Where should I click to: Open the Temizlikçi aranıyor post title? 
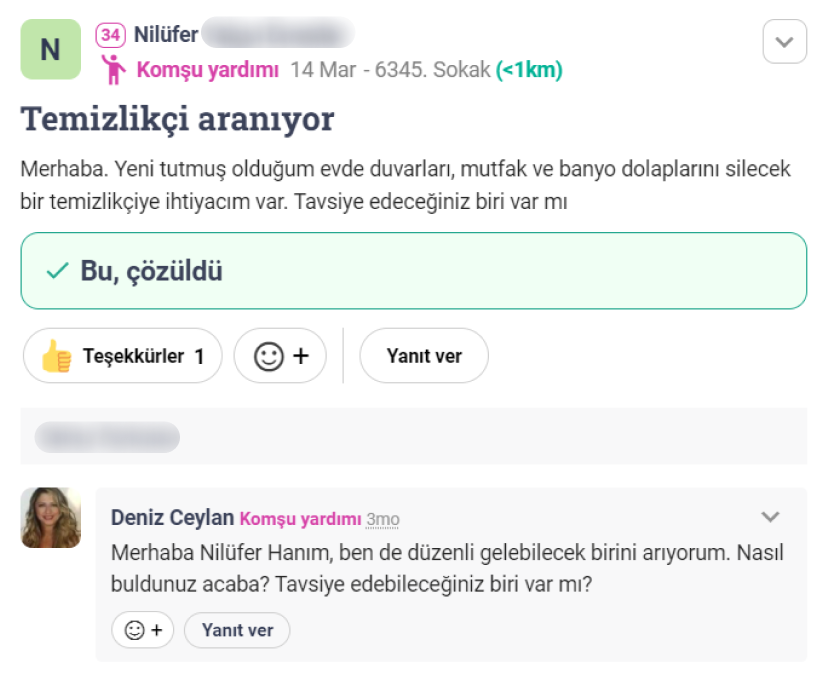pyautogui.click(x=177, y=119)
